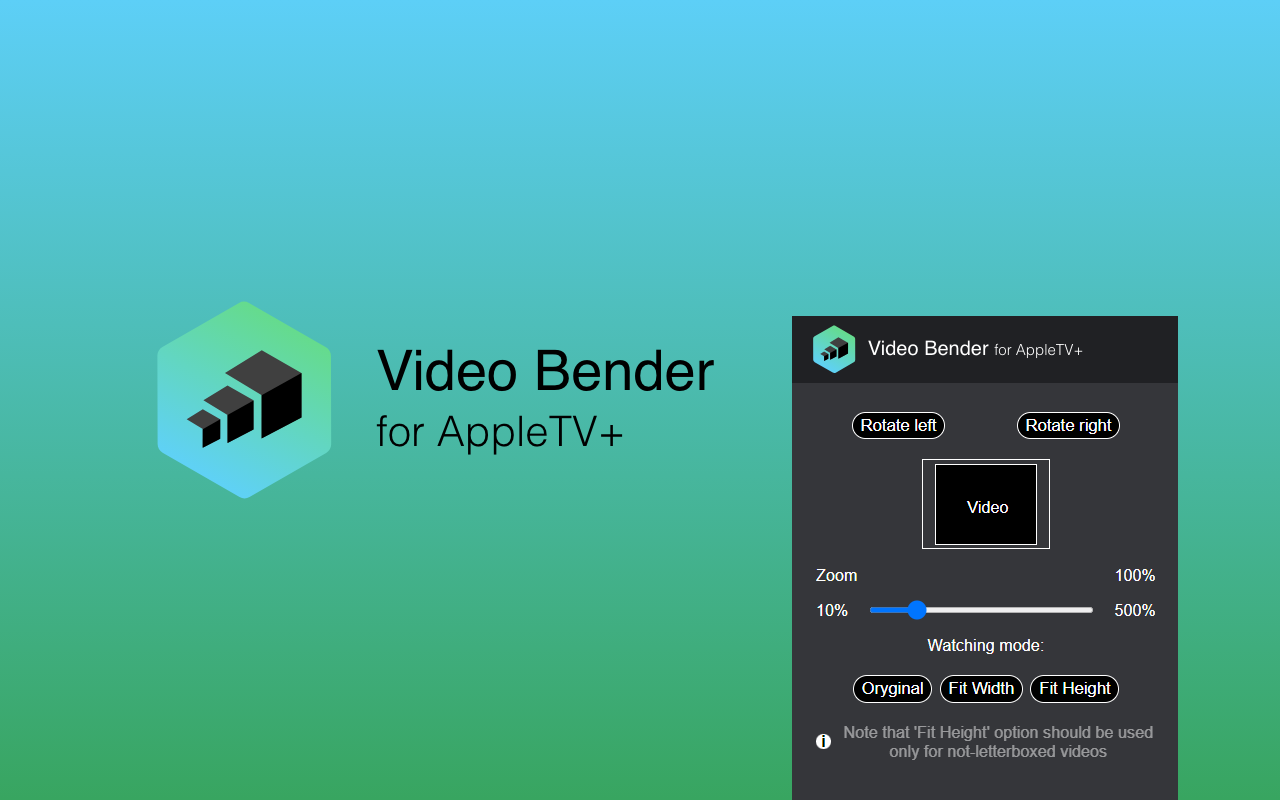Click the large 'for AppleTV+' subtitle
Screen dimensions: 1280x800
500,432
